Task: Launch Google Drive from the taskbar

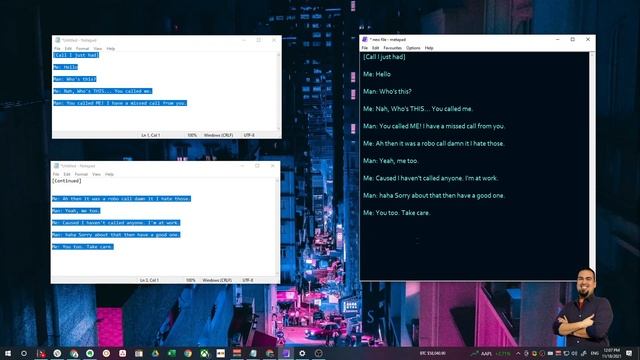Action: [155, 353]
